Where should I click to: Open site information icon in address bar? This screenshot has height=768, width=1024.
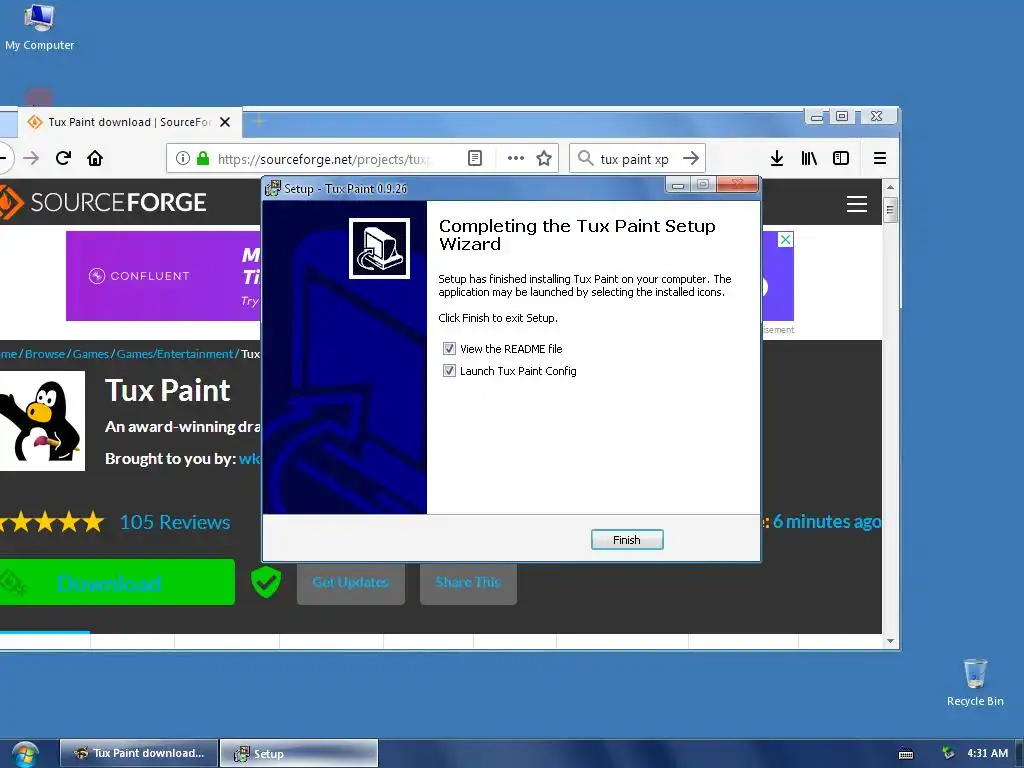point(183,158)
